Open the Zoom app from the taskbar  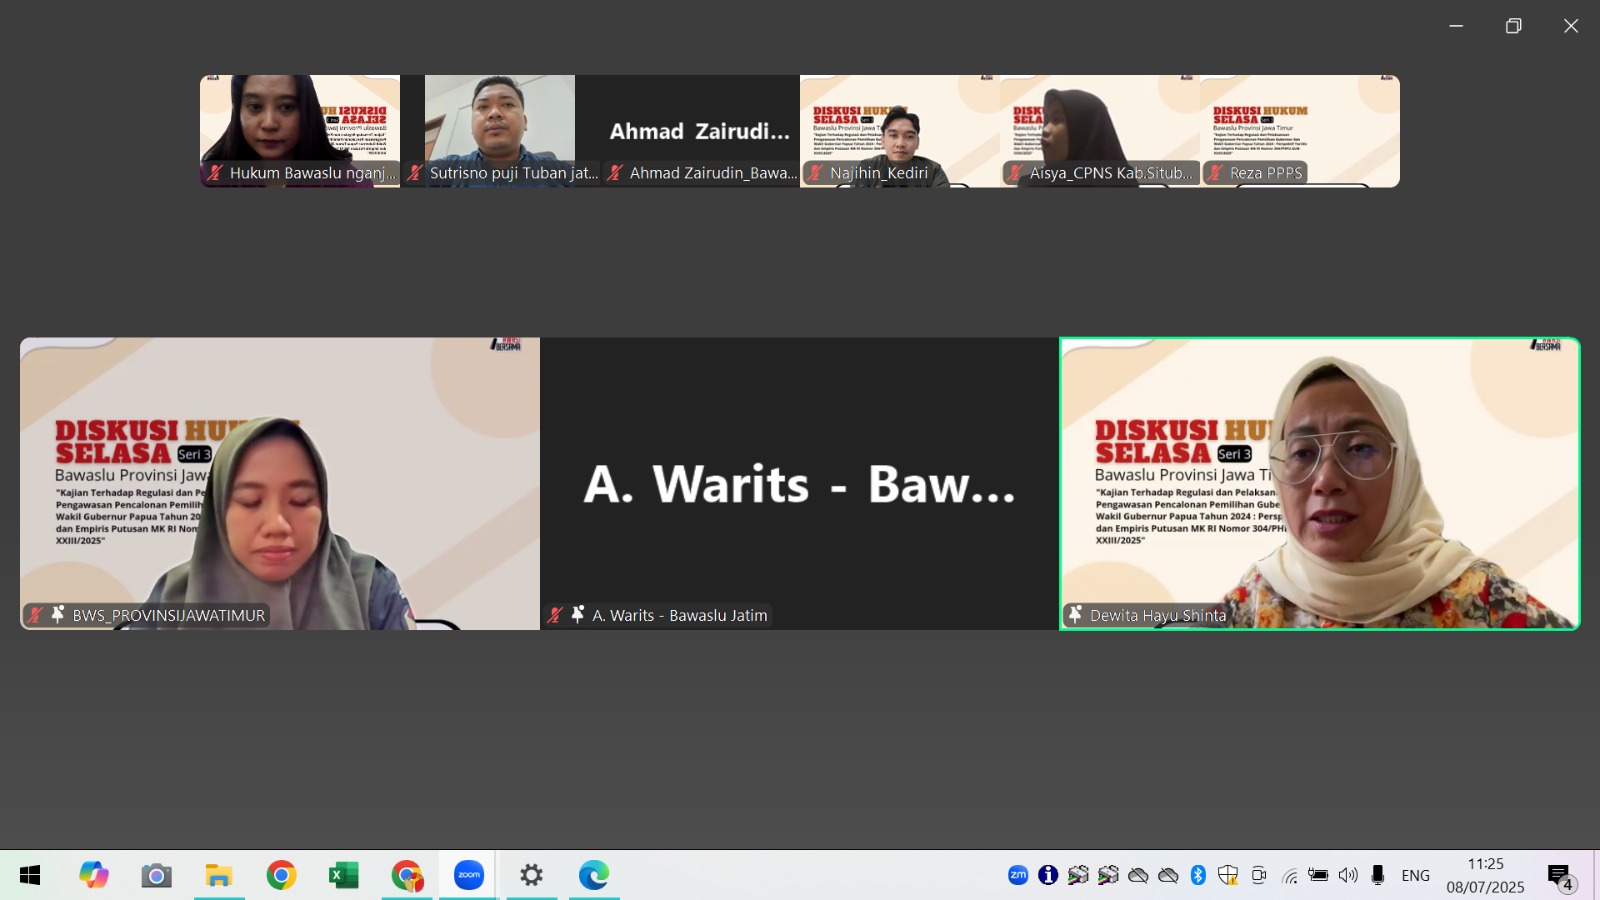(469, 875)
